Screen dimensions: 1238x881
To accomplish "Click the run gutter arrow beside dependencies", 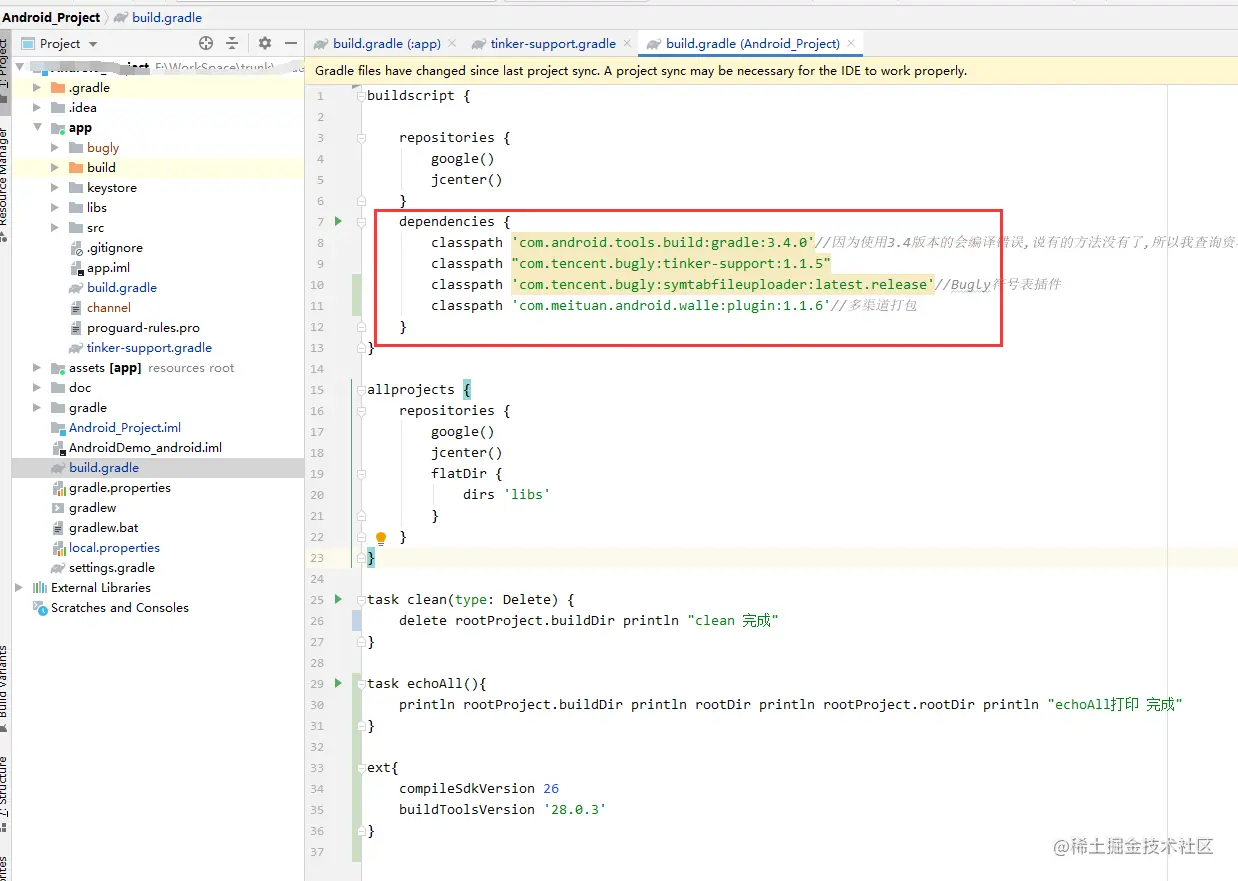I will [x=338, y=221].
